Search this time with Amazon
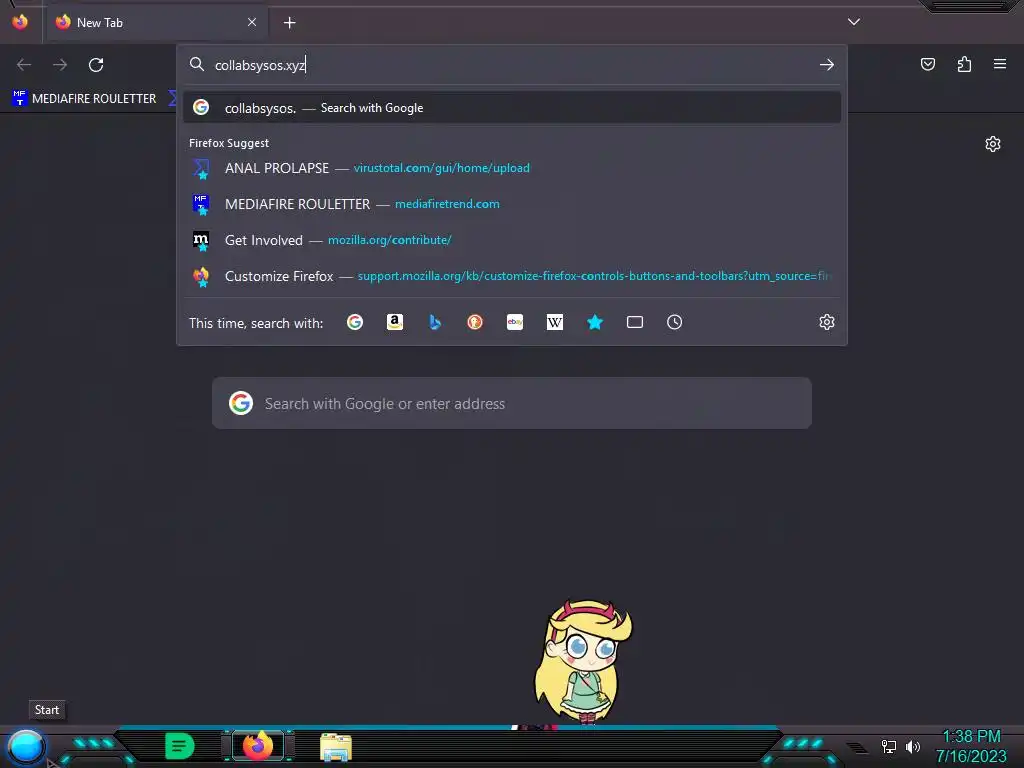1024x768 pixels. [x=394, y=322]
